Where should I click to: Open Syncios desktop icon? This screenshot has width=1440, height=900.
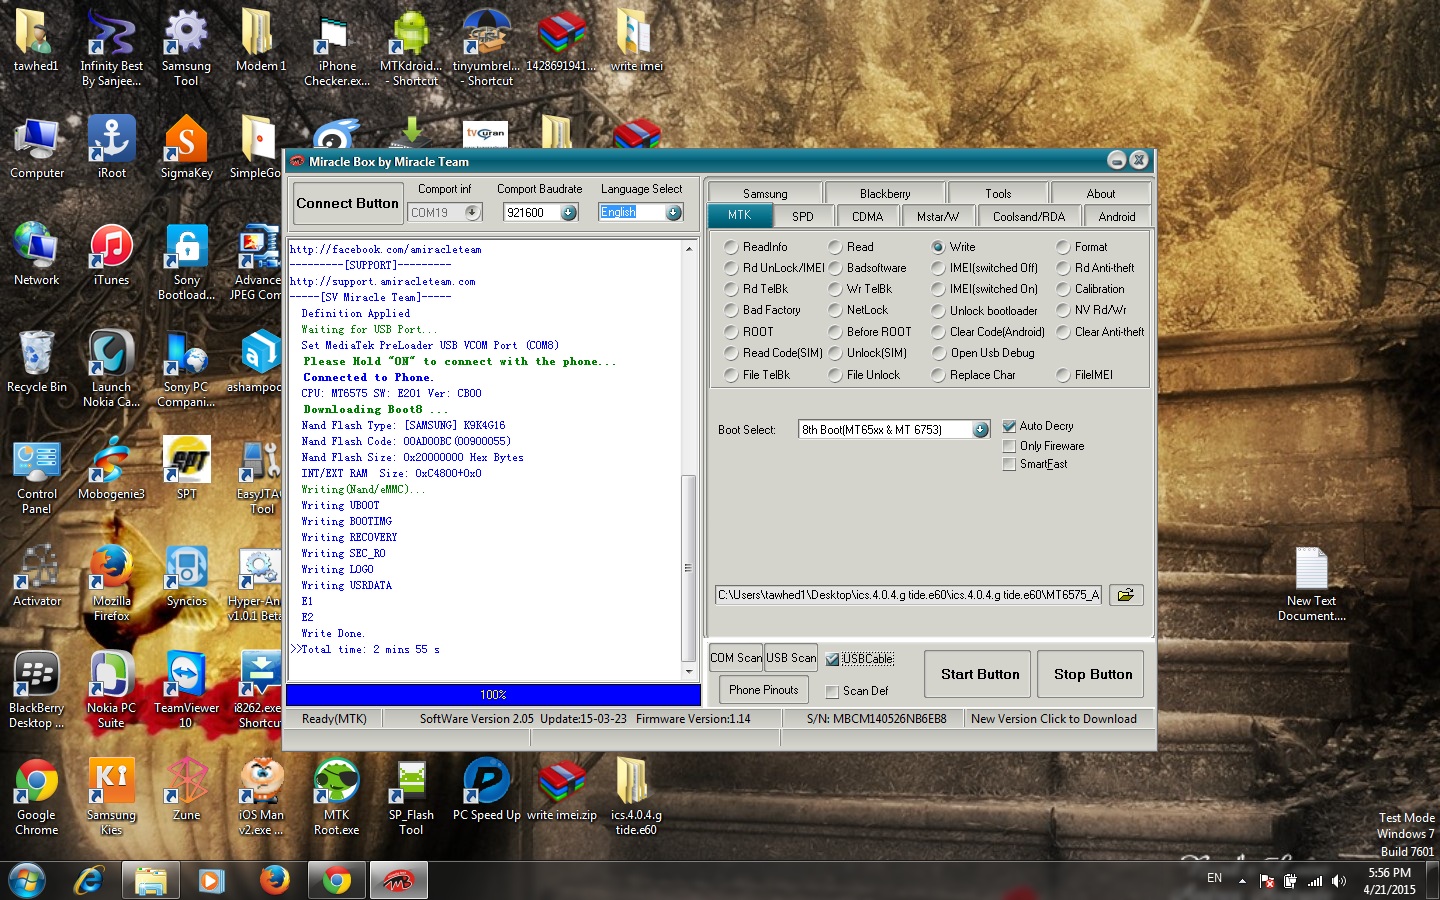[186, 576]
